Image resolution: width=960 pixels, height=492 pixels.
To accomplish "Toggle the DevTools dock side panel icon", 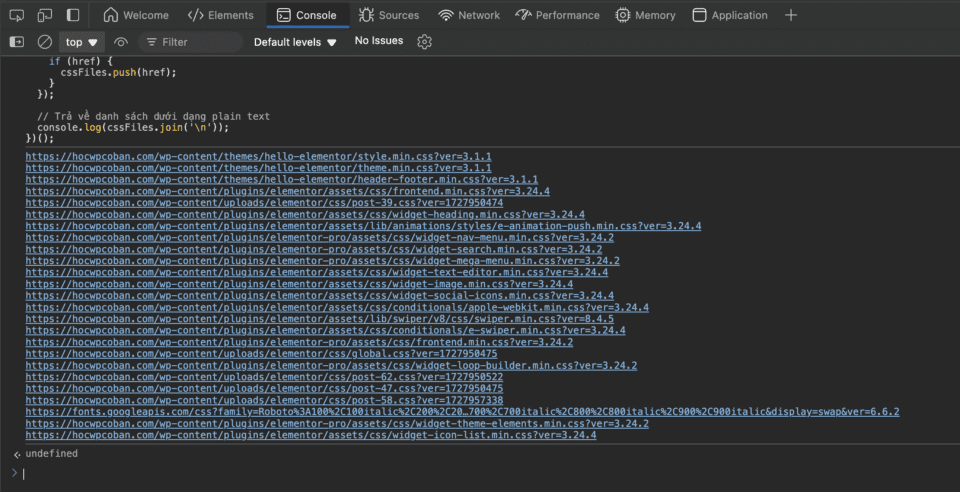I will (73, 15).
